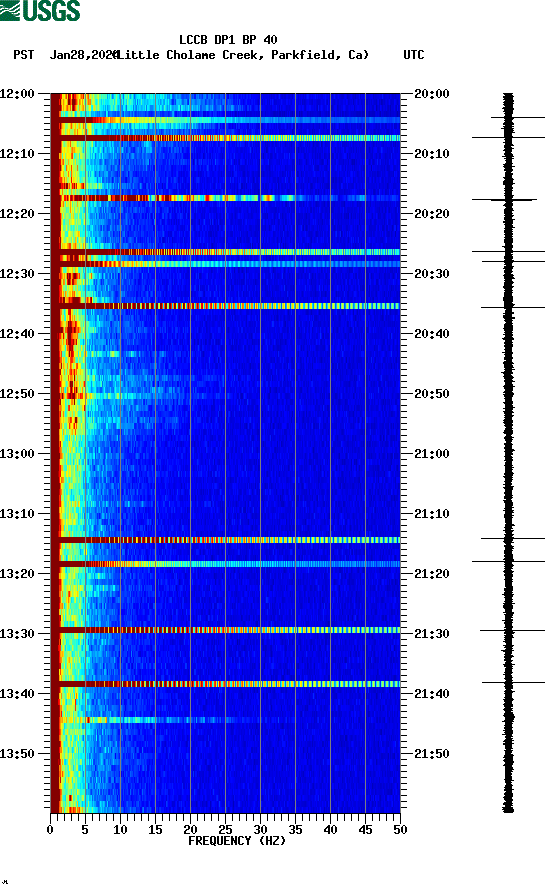552x893 pixels.
Task: Click the broadband event band near 12:07
Action: [226, 138]
